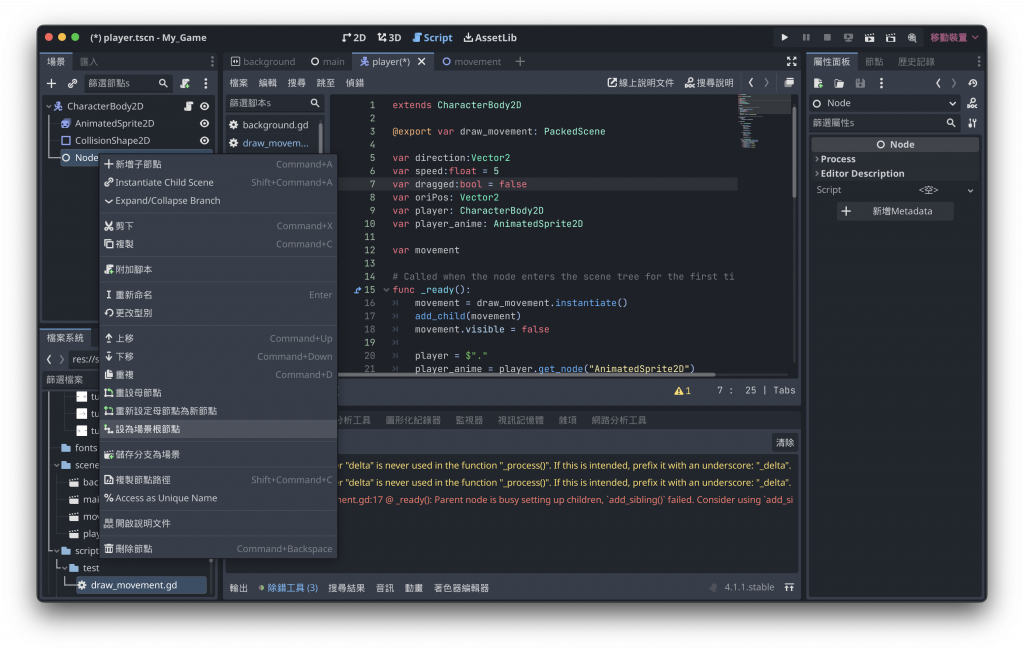Viewport: 1024px width, 651px height.
Task: Load resource folder icon in Inspector
Action: click(839, 83)
